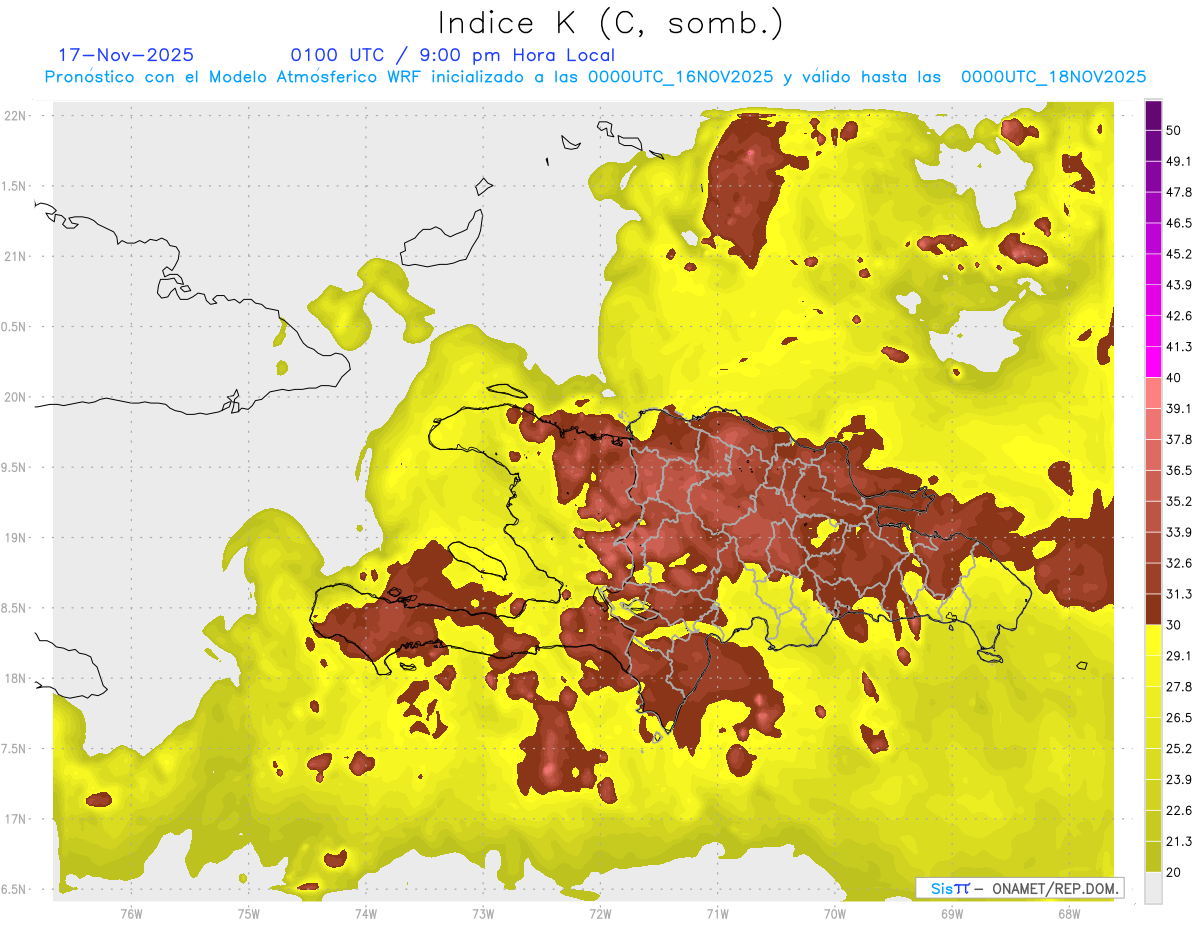This screenshot has height=927, width=1200.
Task: Click the date '17-Nov-2025' text
Action: click(126, 55)
